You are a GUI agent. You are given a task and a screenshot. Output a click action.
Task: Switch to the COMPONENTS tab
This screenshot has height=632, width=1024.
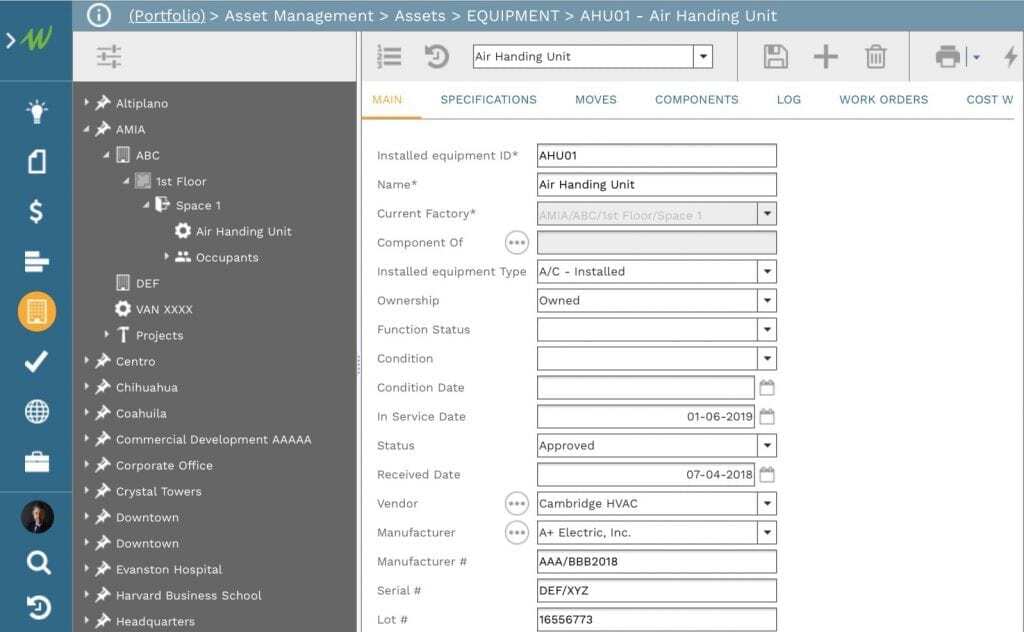pos(697,99)
